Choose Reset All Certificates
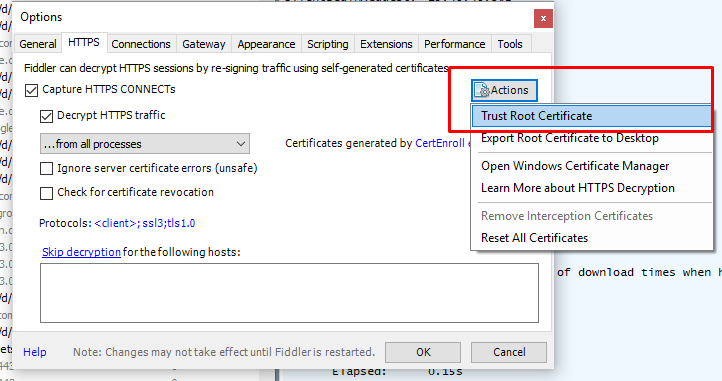 [535, 238]
